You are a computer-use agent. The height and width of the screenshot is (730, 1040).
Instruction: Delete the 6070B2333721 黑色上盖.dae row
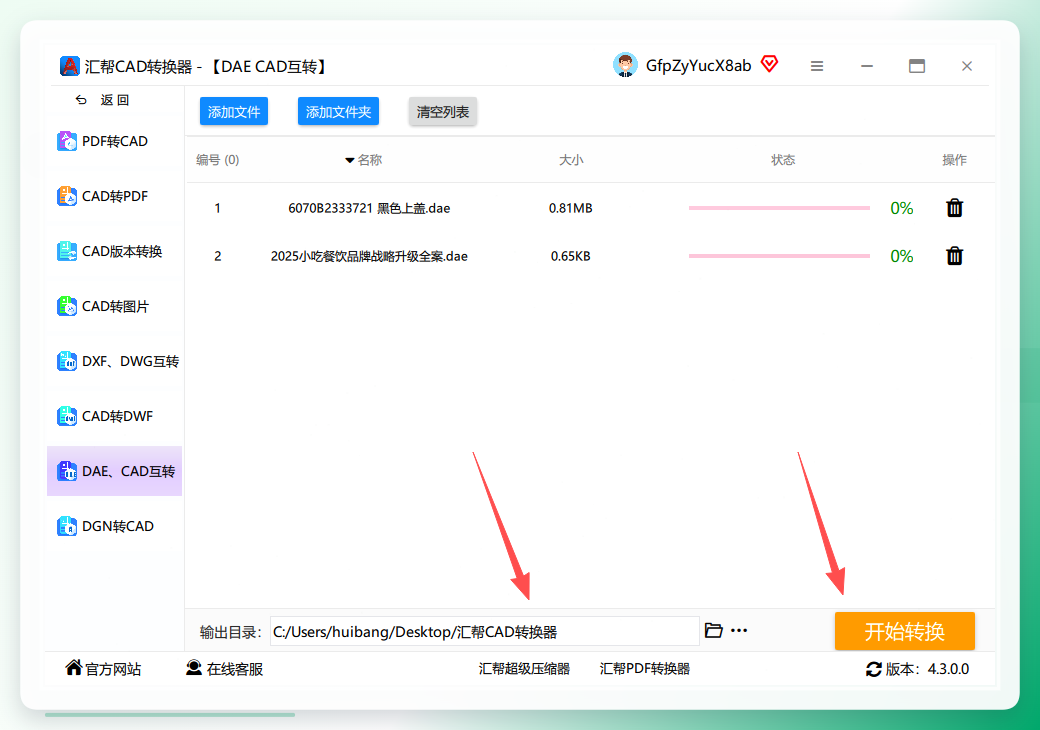954,208
